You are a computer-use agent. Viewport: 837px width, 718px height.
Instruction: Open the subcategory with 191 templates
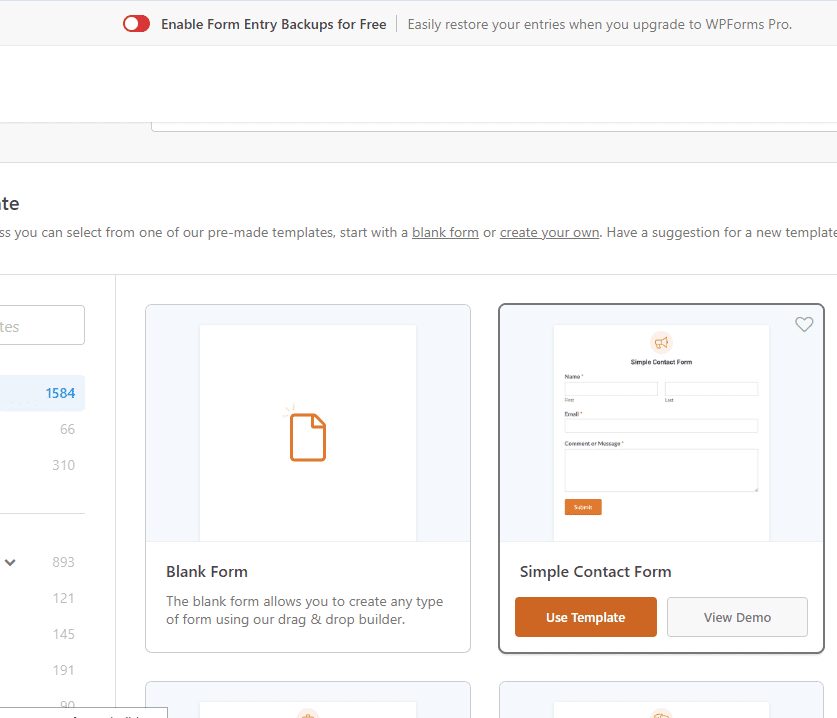tap(40, 670)
